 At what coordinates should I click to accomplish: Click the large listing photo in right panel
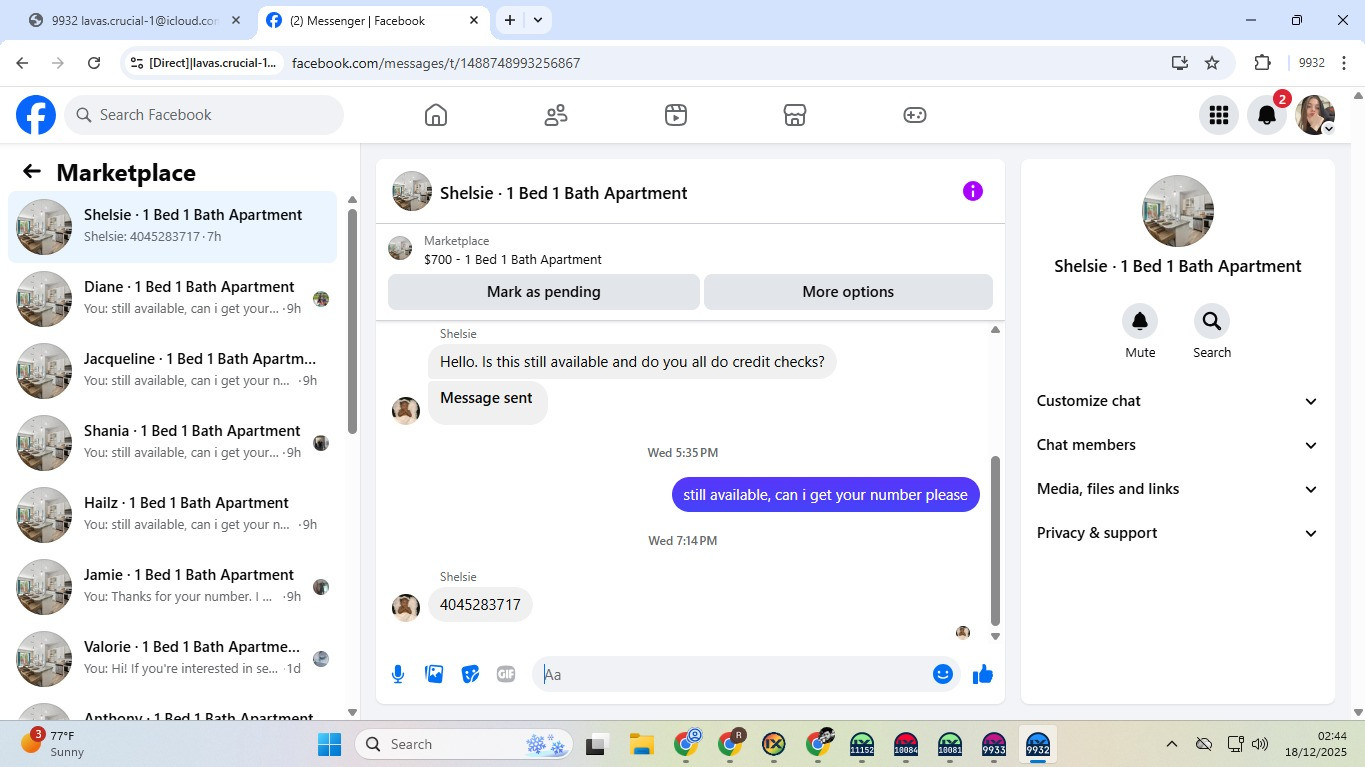tap(1178, 211)
